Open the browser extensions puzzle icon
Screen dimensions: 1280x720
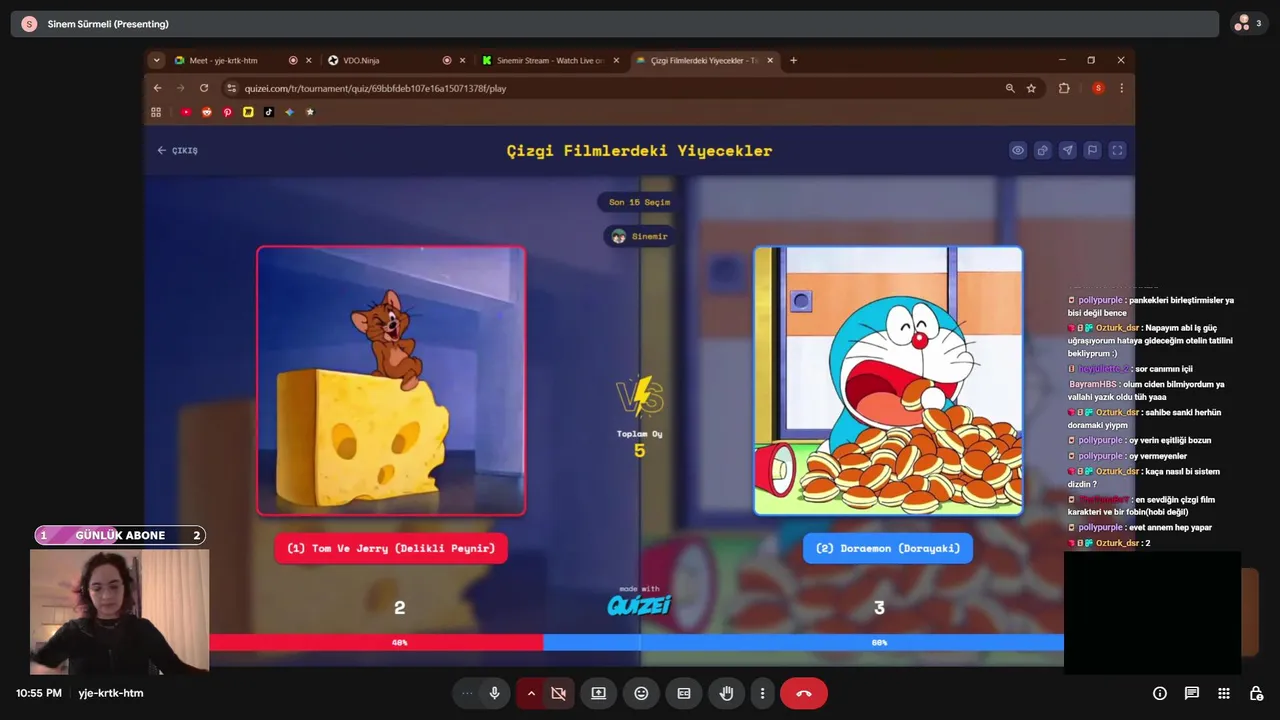point(1064,88)
